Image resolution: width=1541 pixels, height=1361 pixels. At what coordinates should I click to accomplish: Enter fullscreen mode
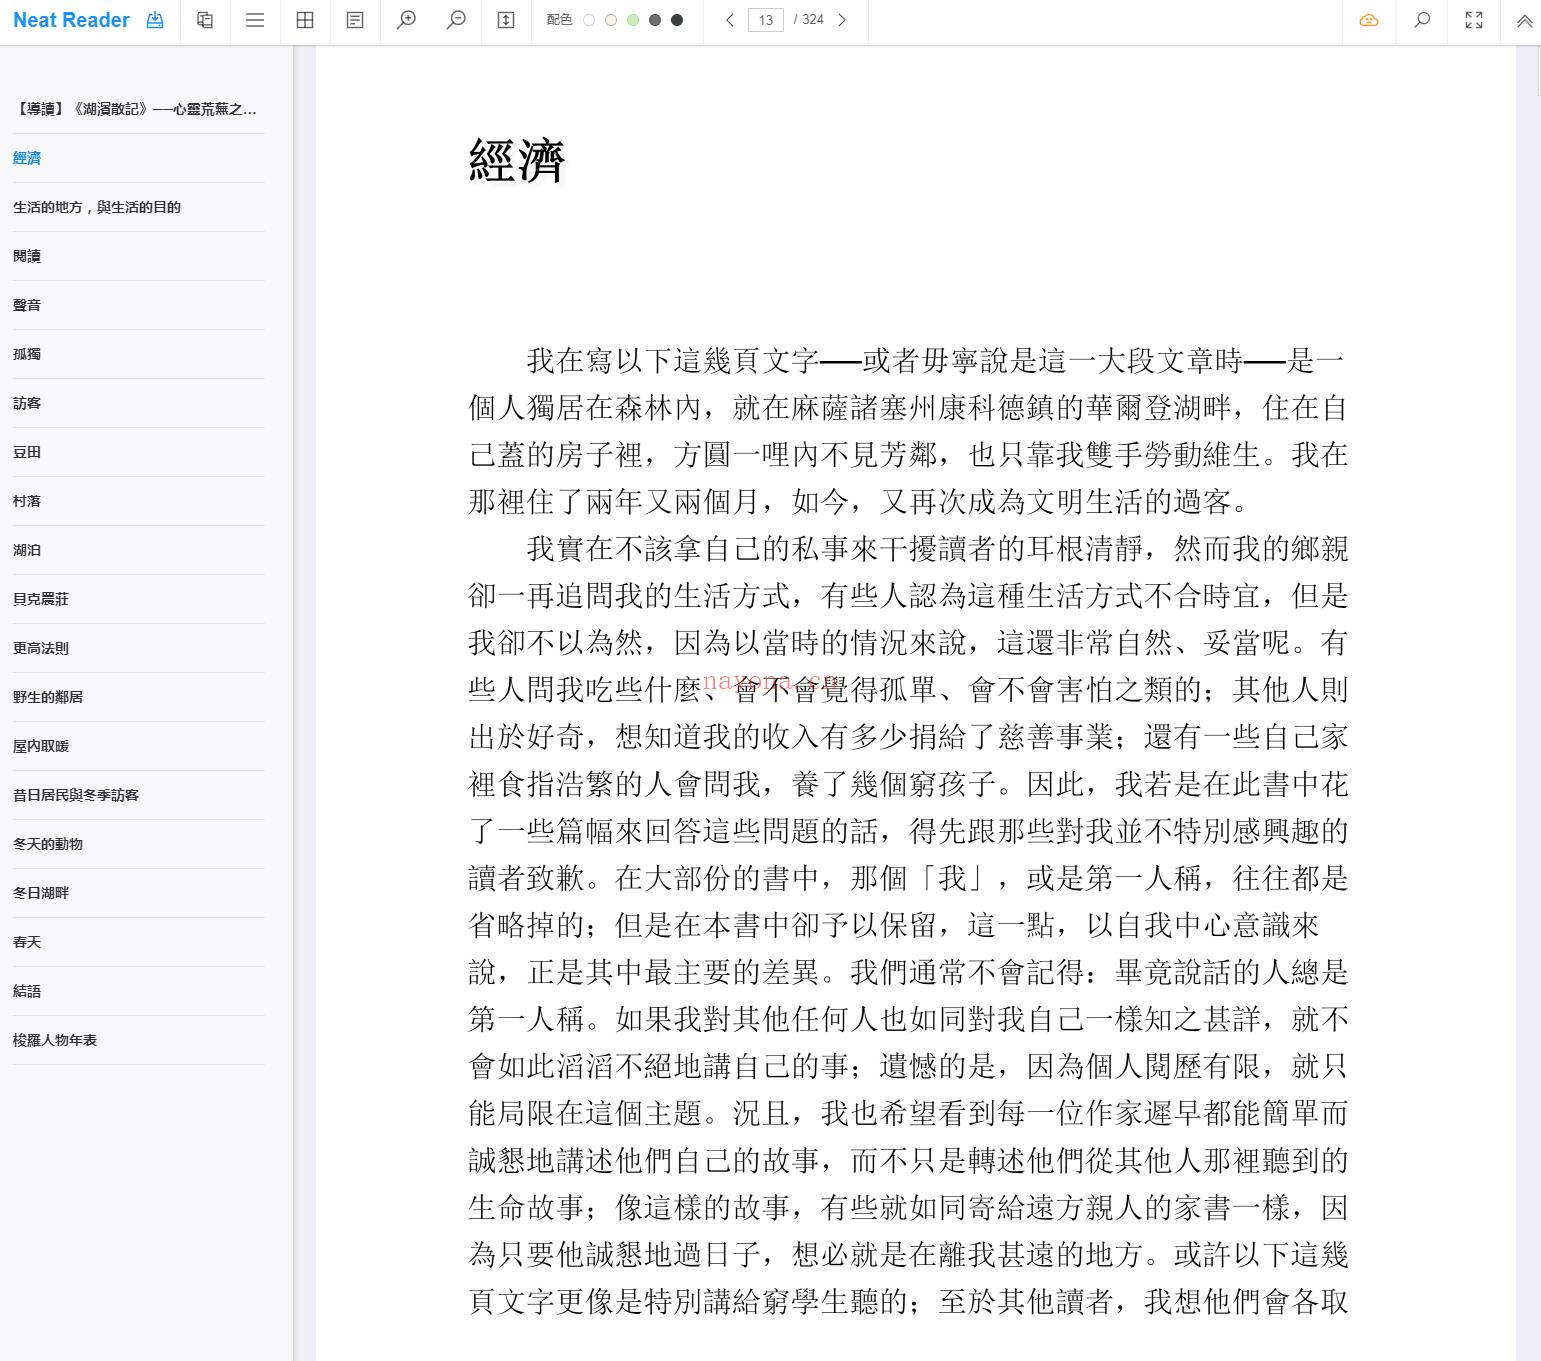(1474, 20)
